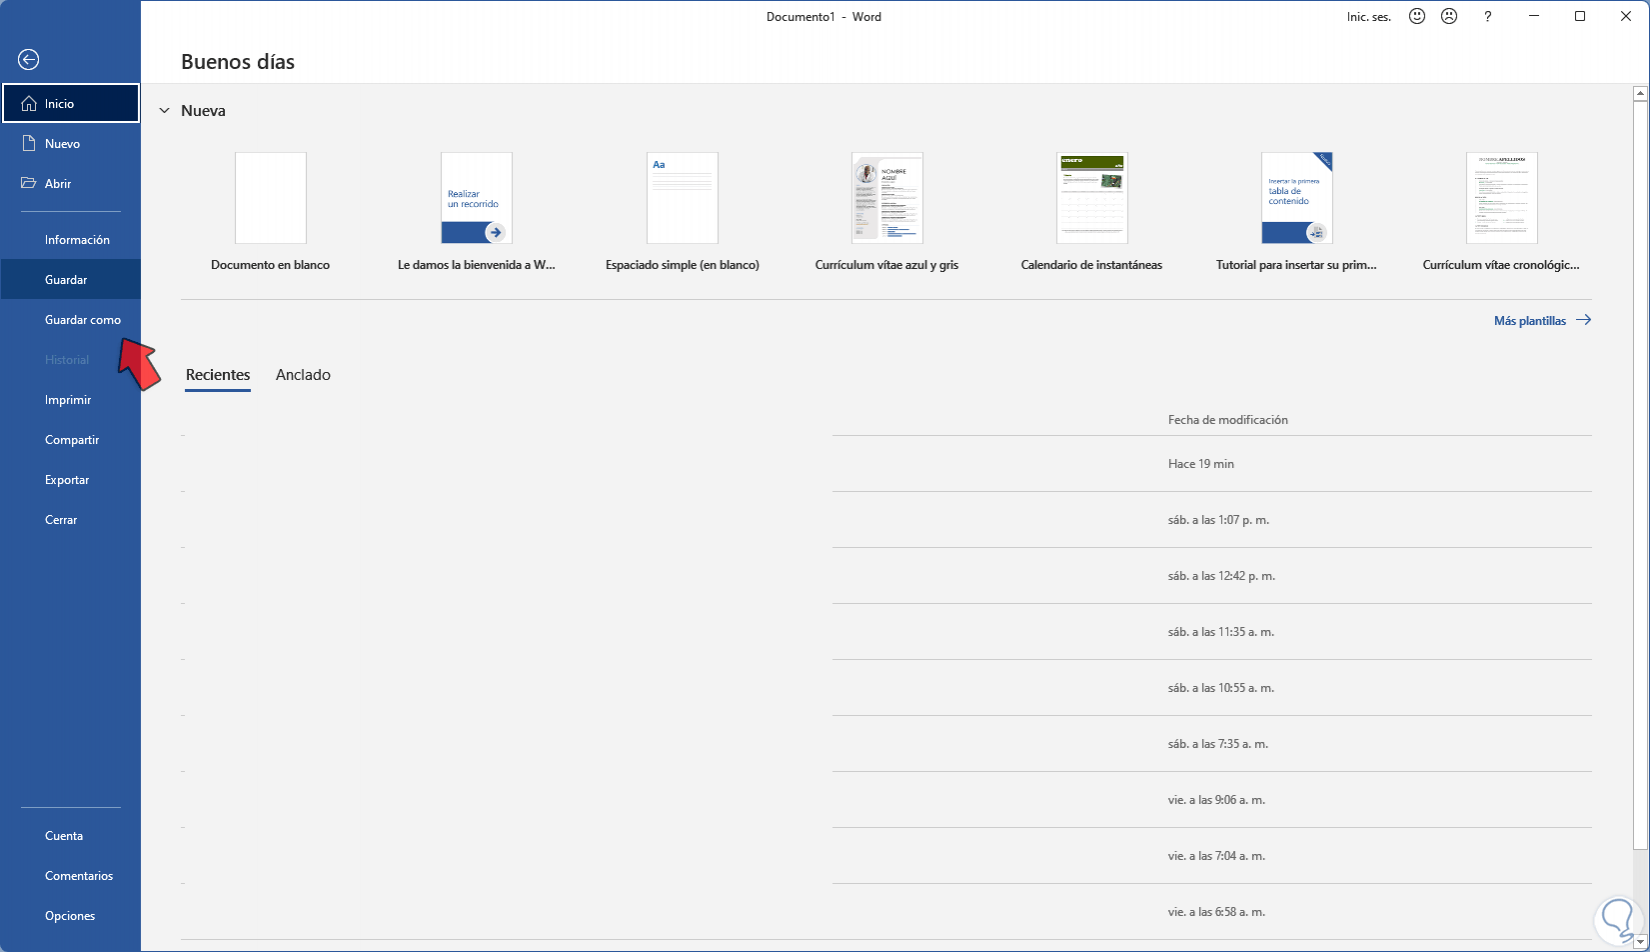Open the file from sáb. a las 12:42 p. m.
The width and height of the screenshot is (1650, 952).
coord(886,576)
